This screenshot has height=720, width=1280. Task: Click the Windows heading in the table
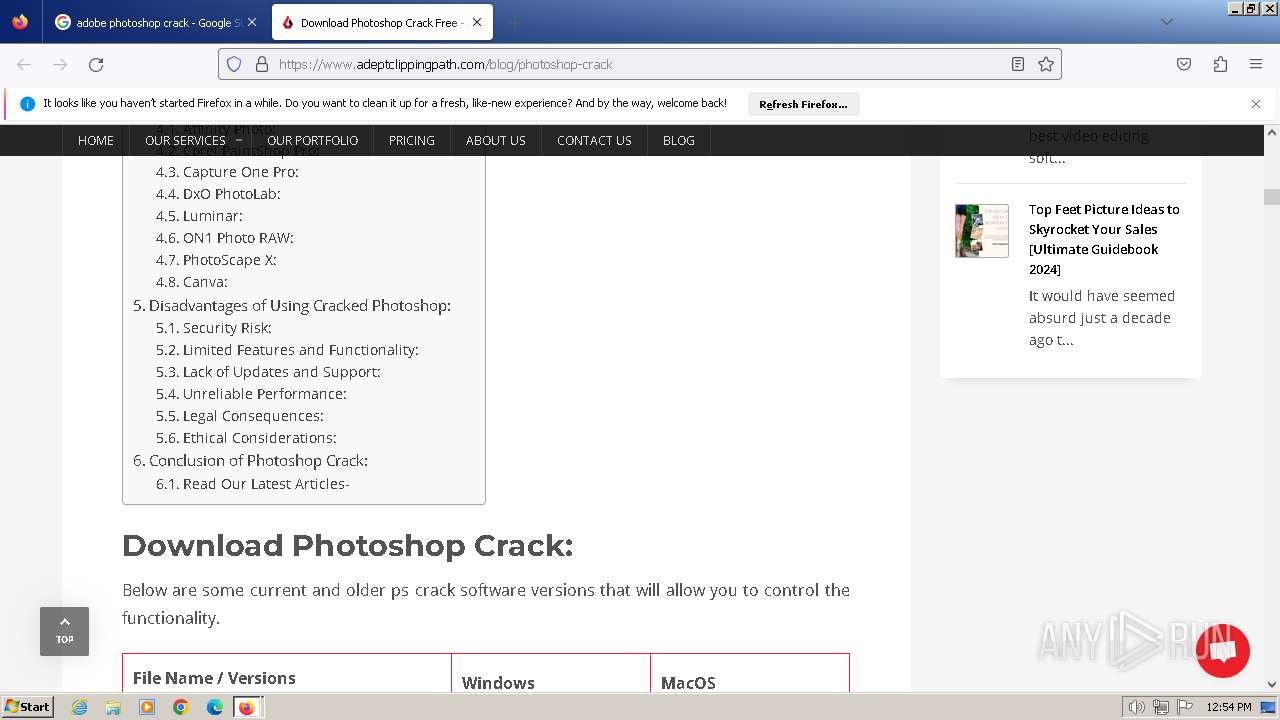(x=498, y=683)
